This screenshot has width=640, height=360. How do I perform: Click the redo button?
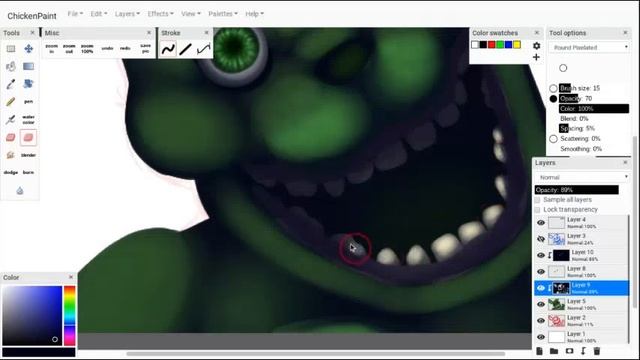point(125,49)
